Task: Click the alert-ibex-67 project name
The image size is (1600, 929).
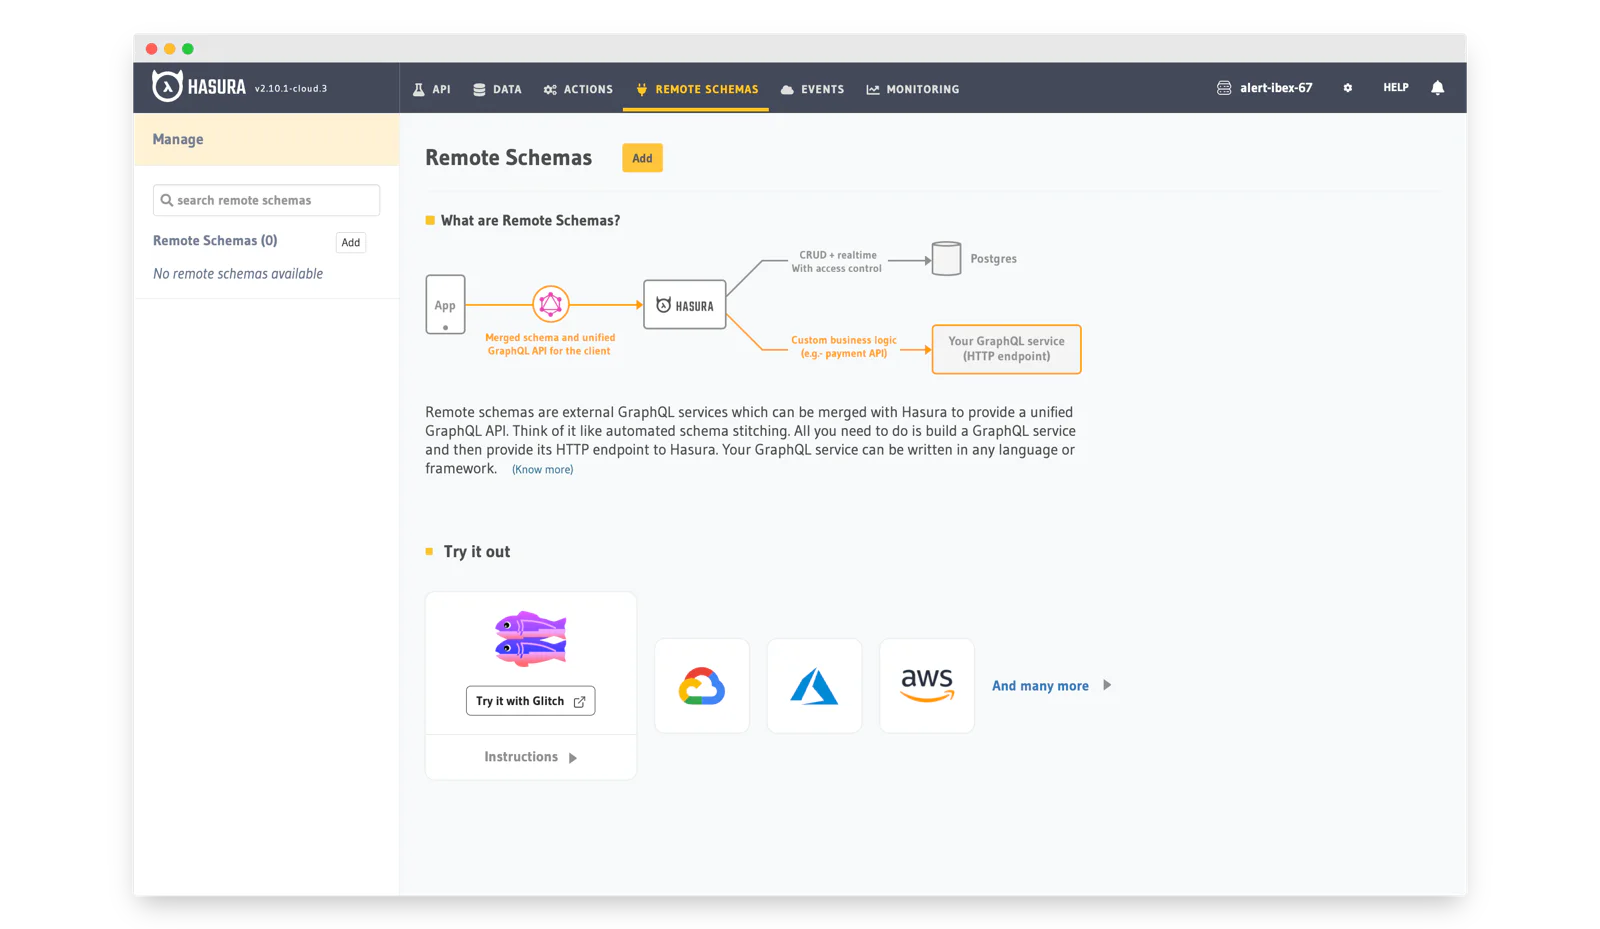Action: tap(1276, 88)
